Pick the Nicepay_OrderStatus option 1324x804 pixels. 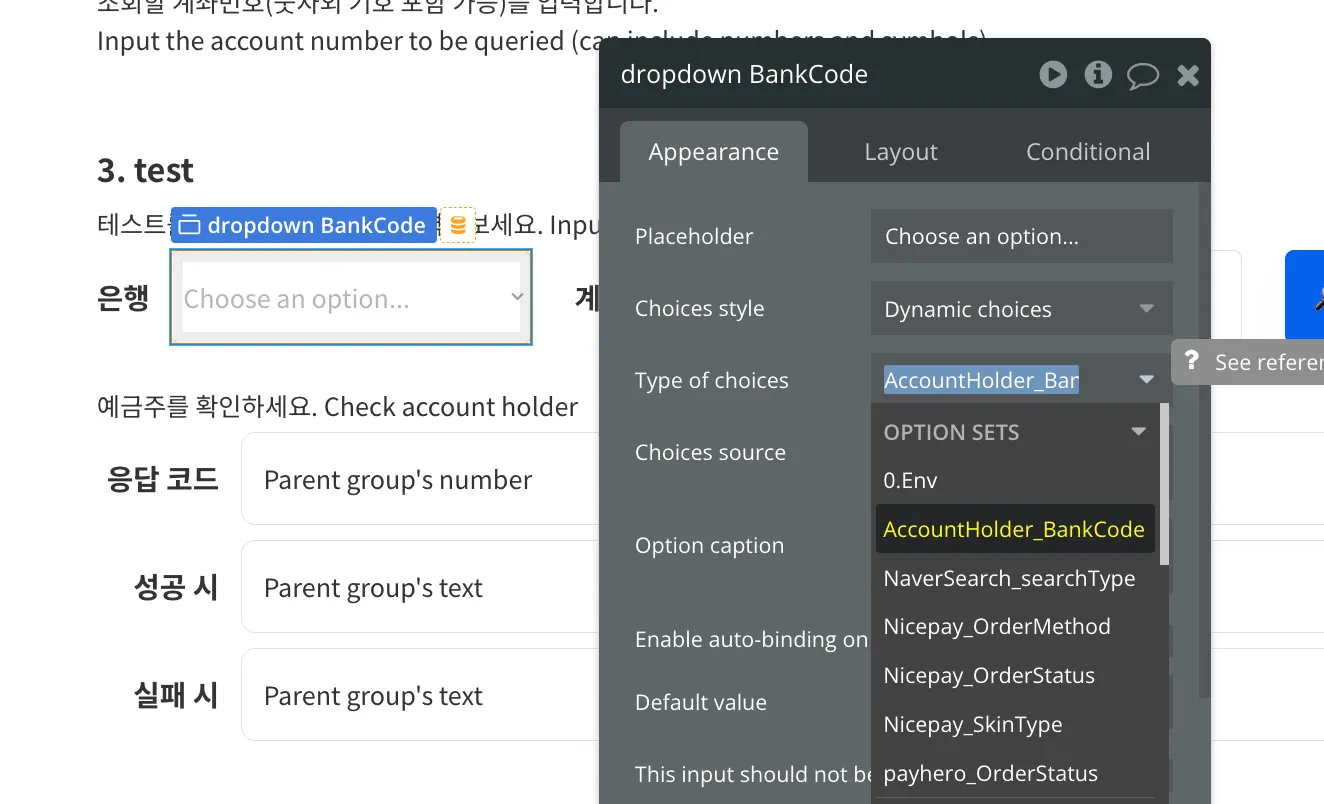pyautogui.click(x=988, y=676)
